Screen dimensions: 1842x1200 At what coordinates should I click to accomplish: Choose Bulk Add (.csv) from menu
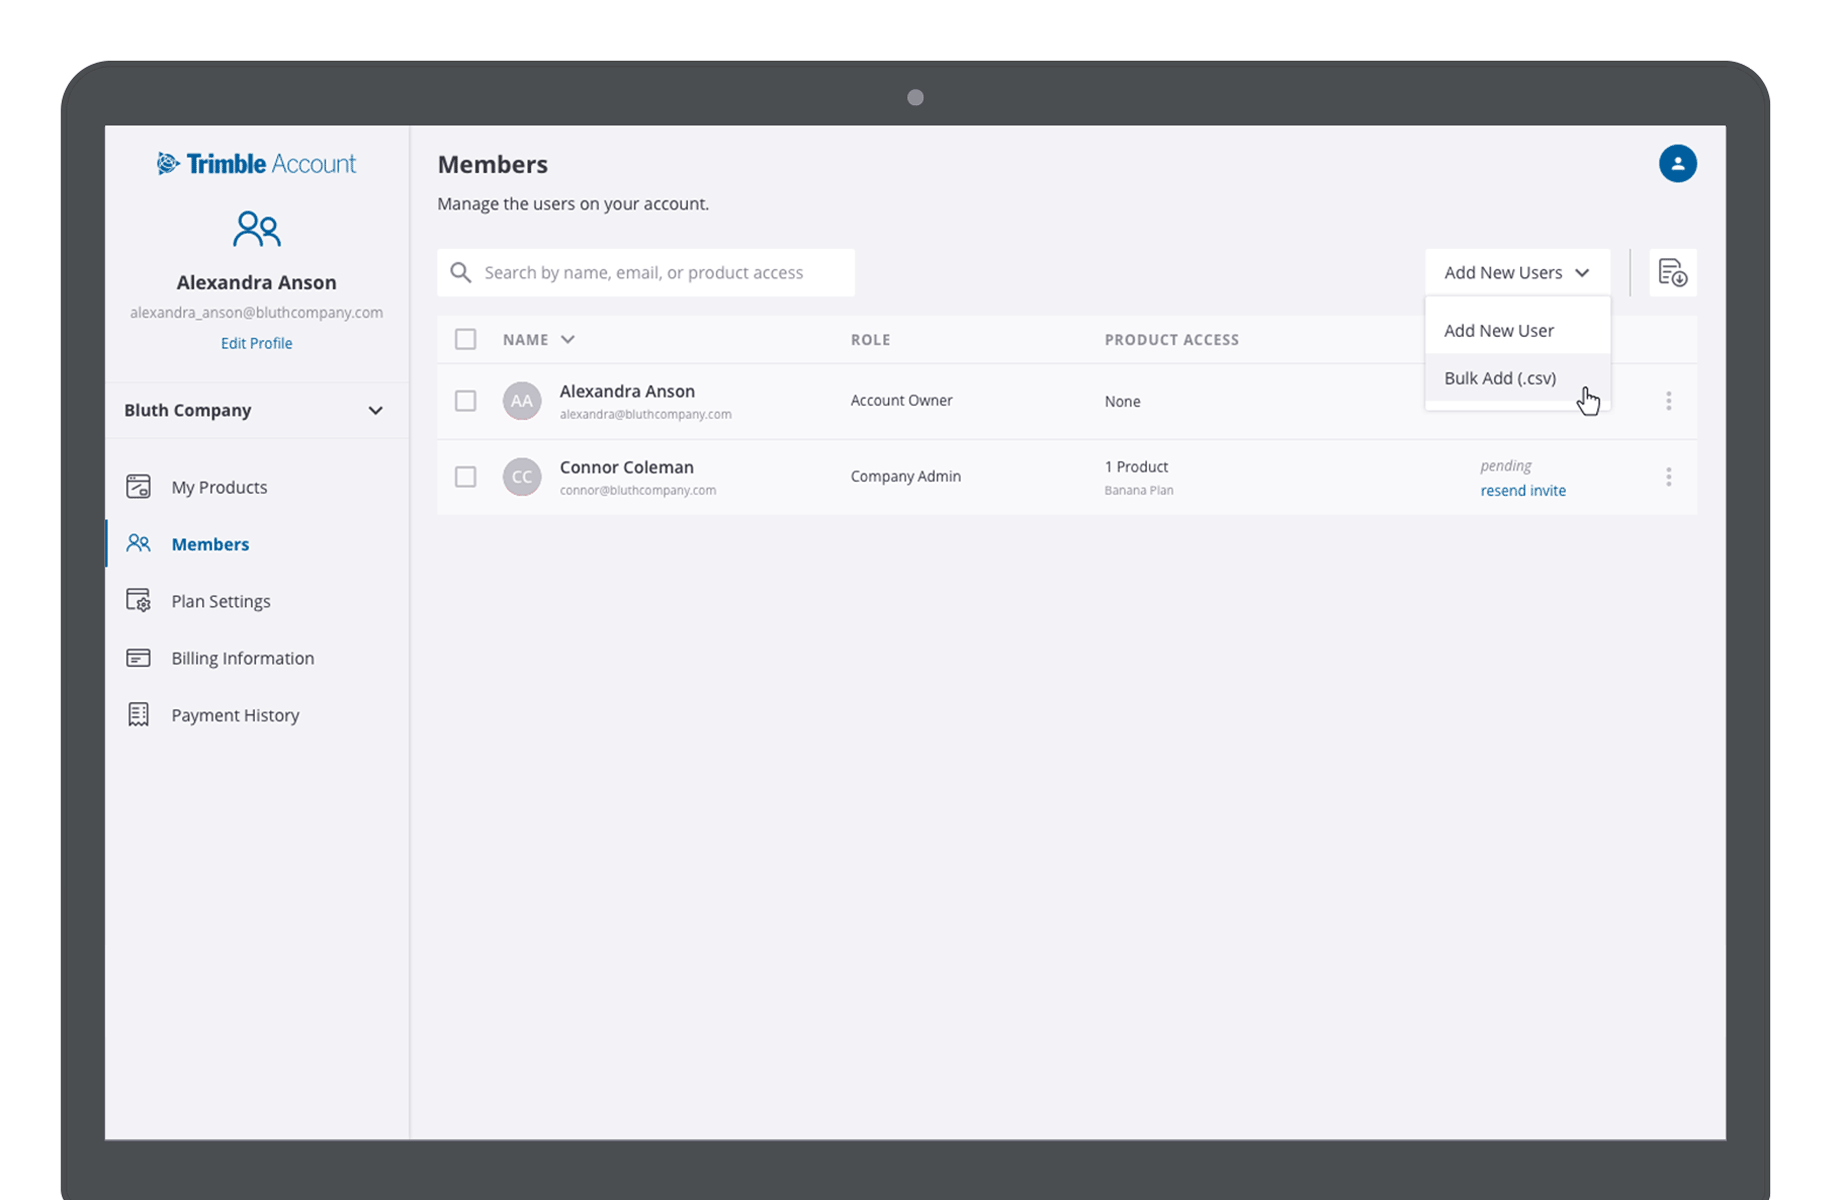(1500, 378)
